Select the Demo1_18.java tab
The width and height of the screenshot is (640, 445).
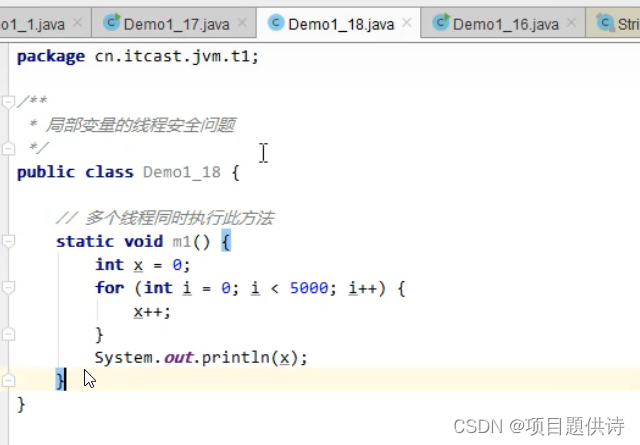(x=338, y=24)
